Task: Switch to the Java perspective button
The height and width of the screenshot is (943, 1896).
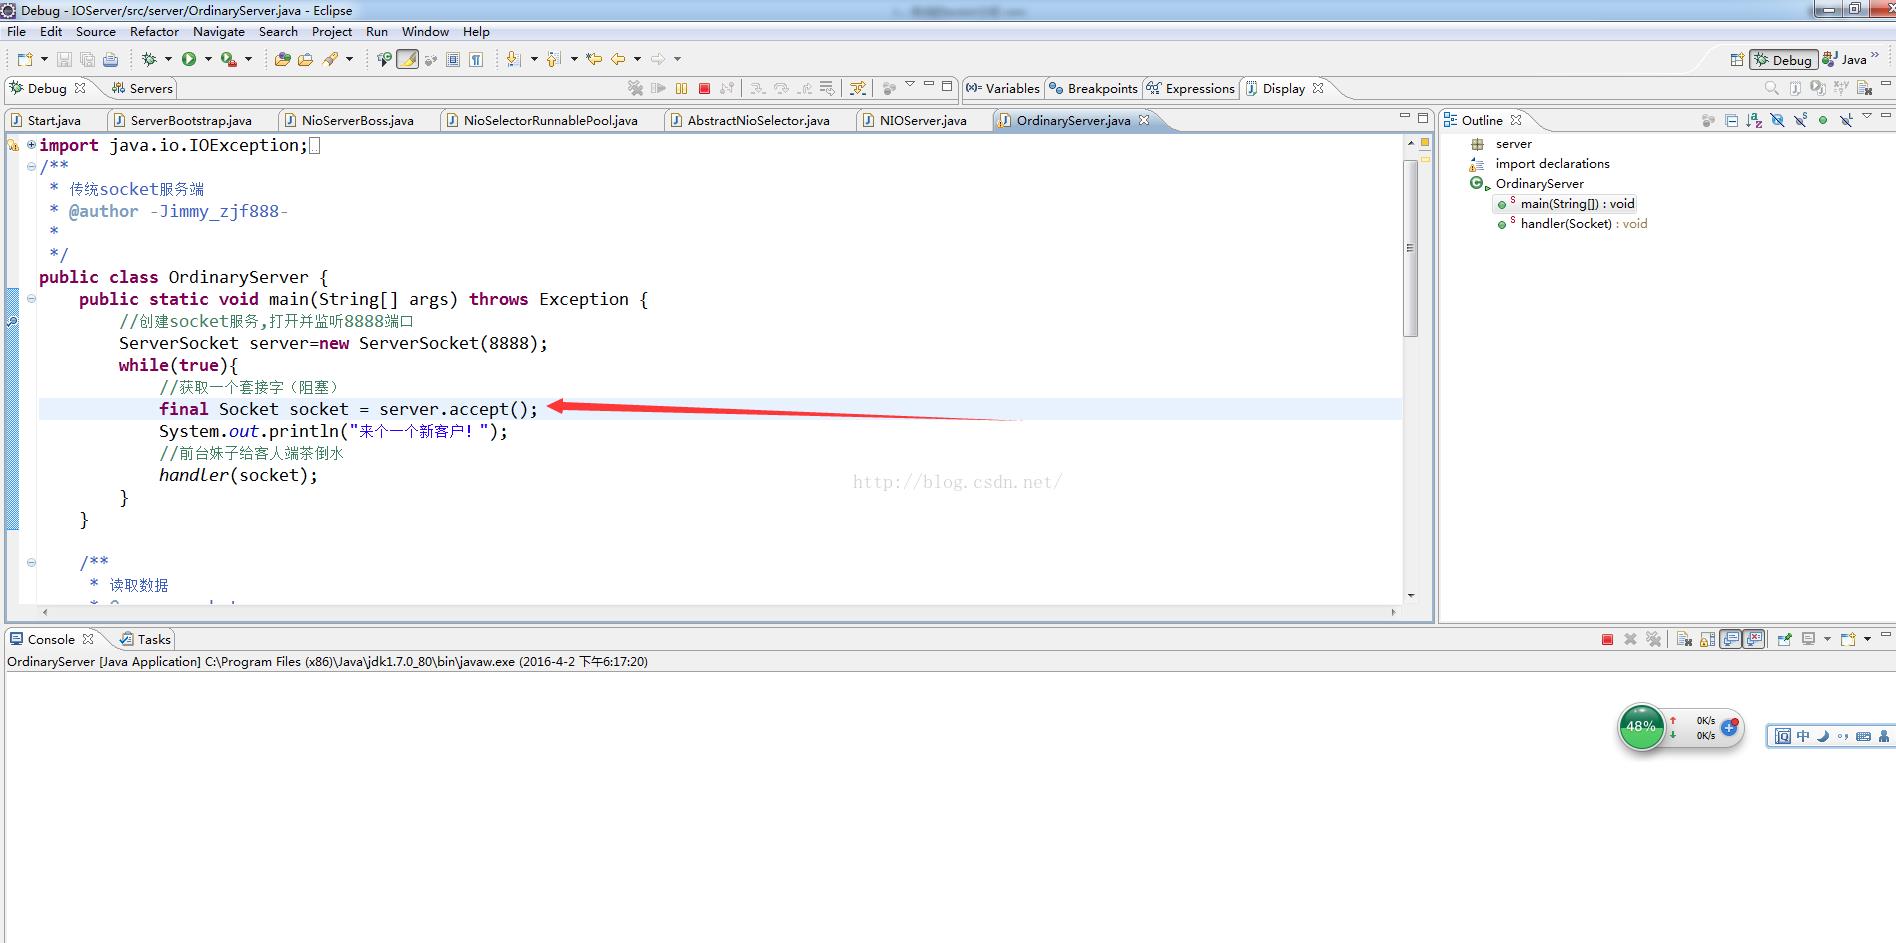Action: click(1845, 59)
